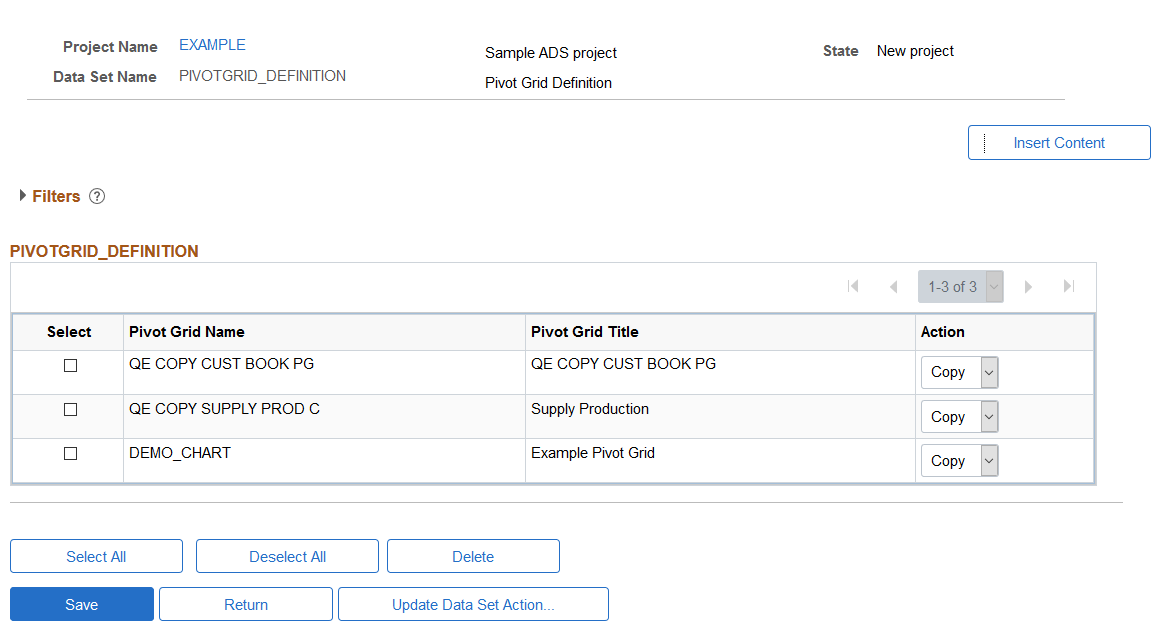Viewport: 1172px width, 628px height.
Task: Go to first page of grid results
Action: (x=853, y=286)
